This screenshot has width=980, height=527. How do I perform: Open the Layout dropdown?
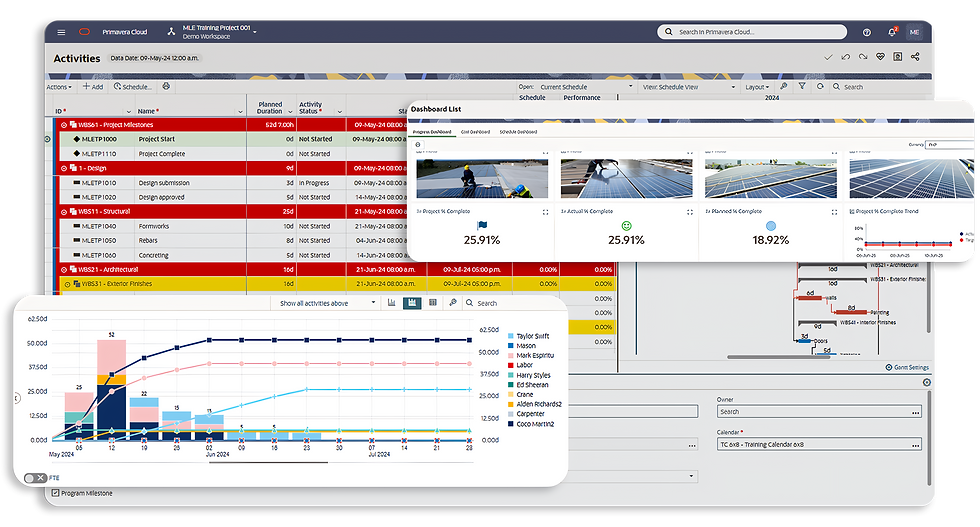(757, 87)
